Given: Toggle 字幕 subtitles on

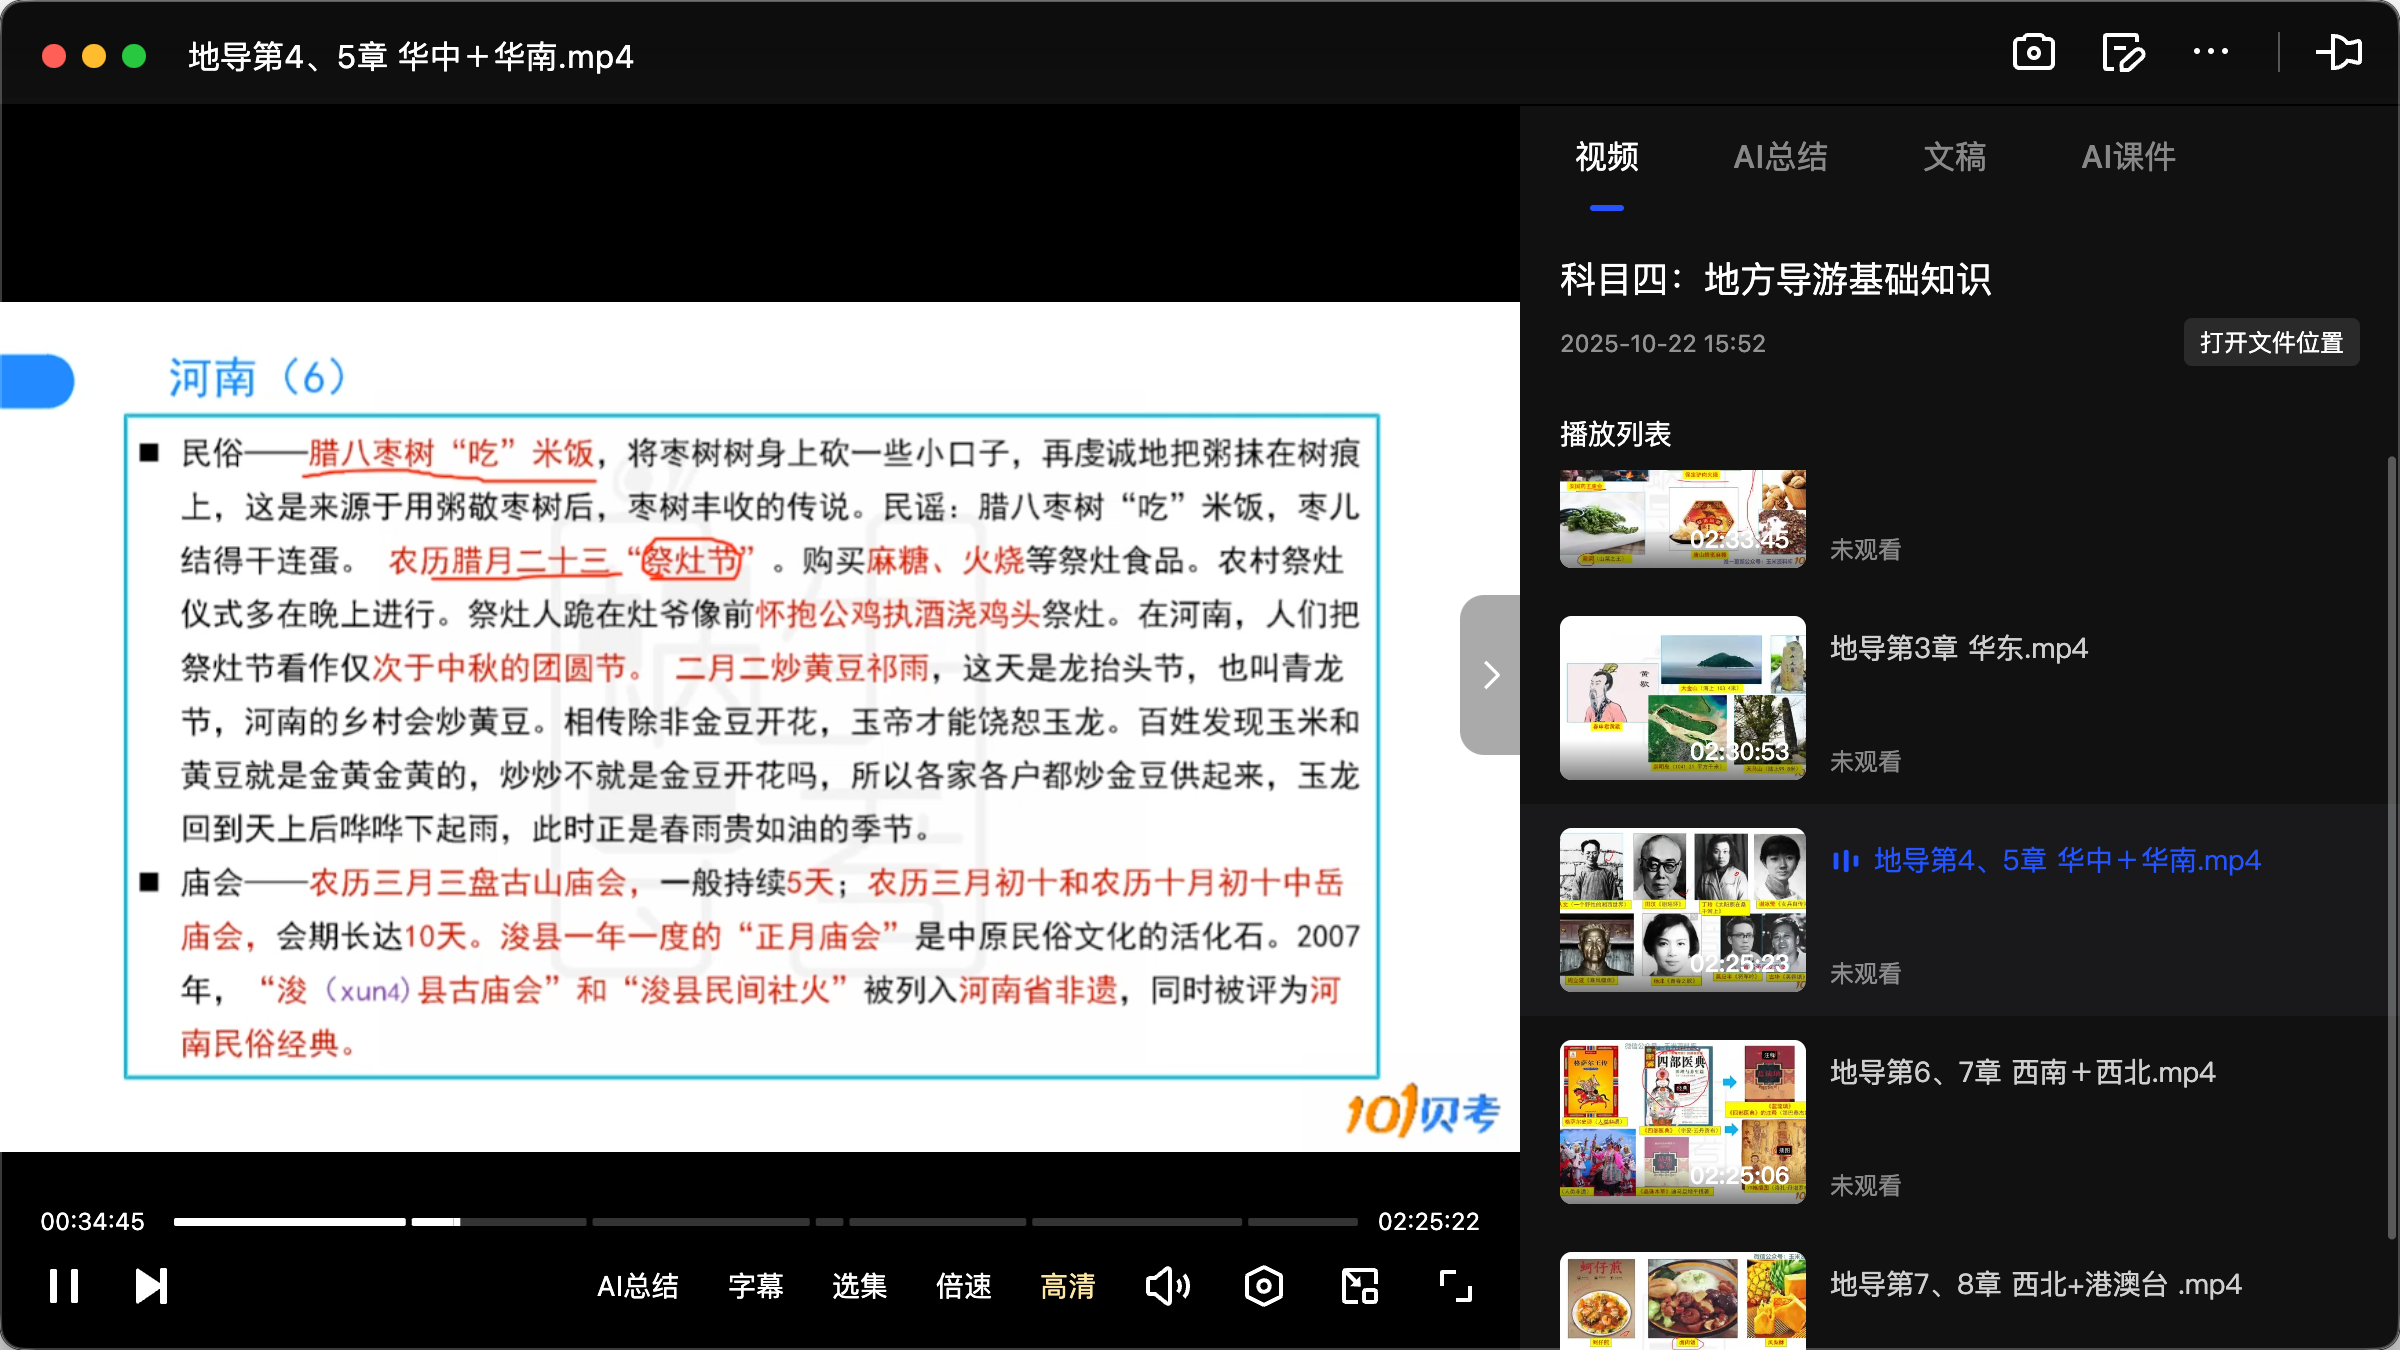Looking at the screenshot, I should pyautogui.click(x=756, y=1288).
